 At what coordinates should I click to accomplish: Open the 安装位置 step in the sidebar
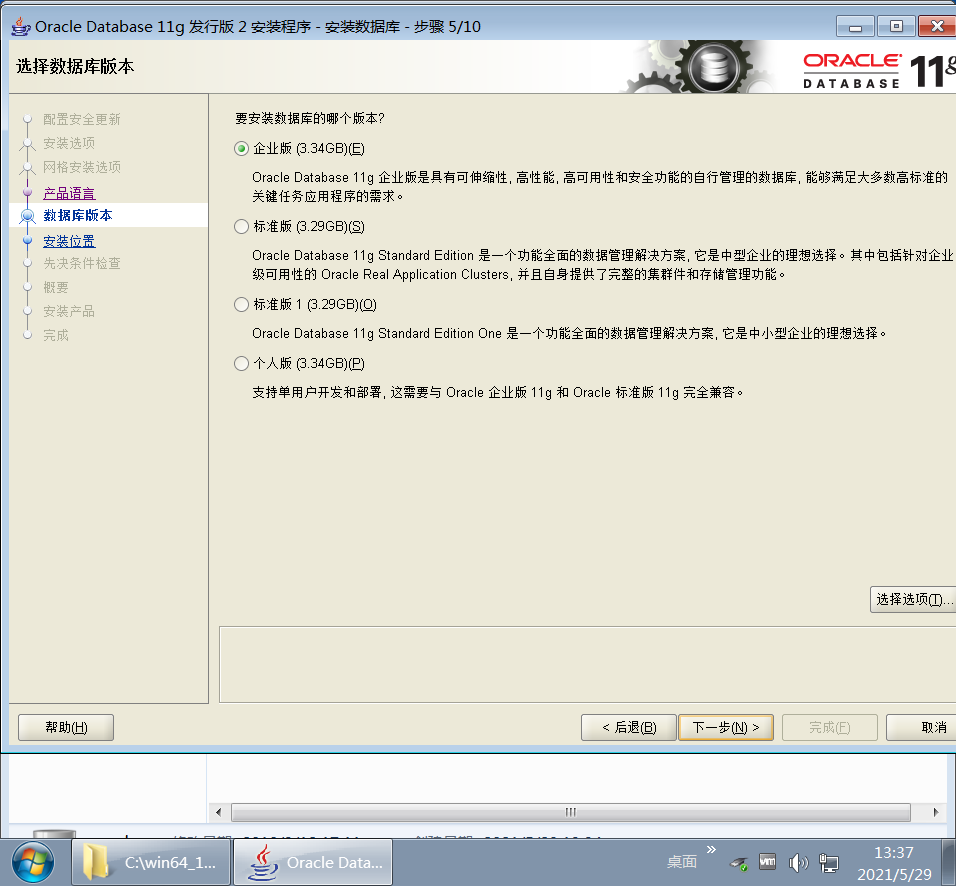(x=69, y=240)
